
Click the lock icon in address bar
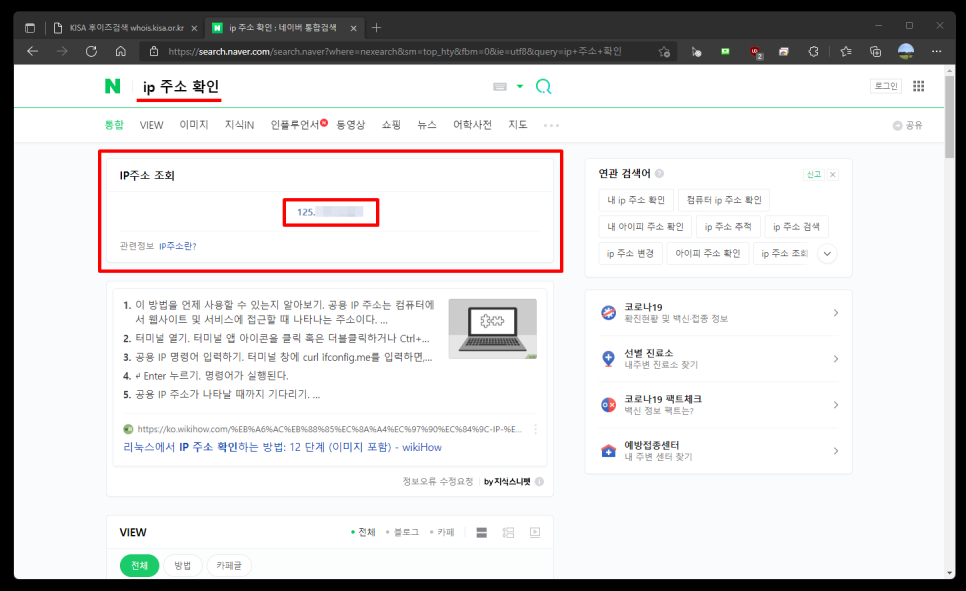point(154,52)
